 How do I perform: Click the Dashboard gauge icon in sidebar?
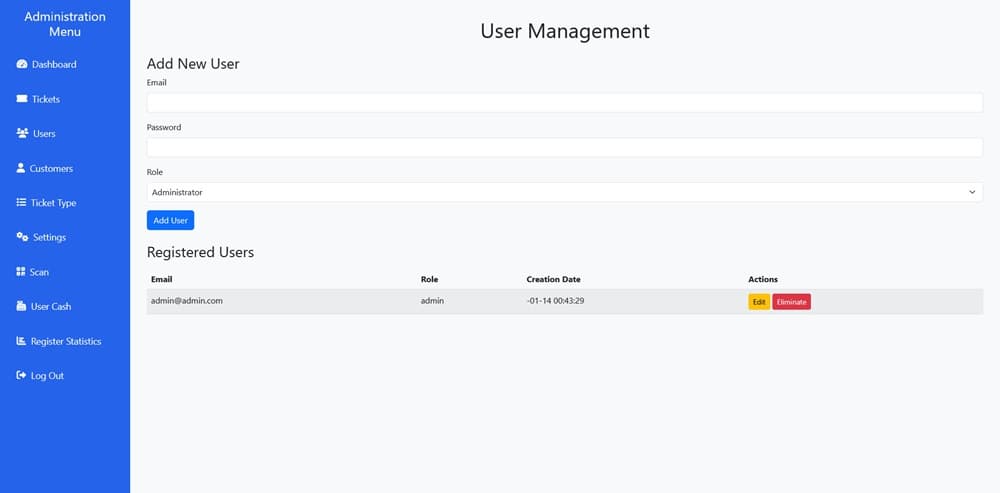point(22,65)
